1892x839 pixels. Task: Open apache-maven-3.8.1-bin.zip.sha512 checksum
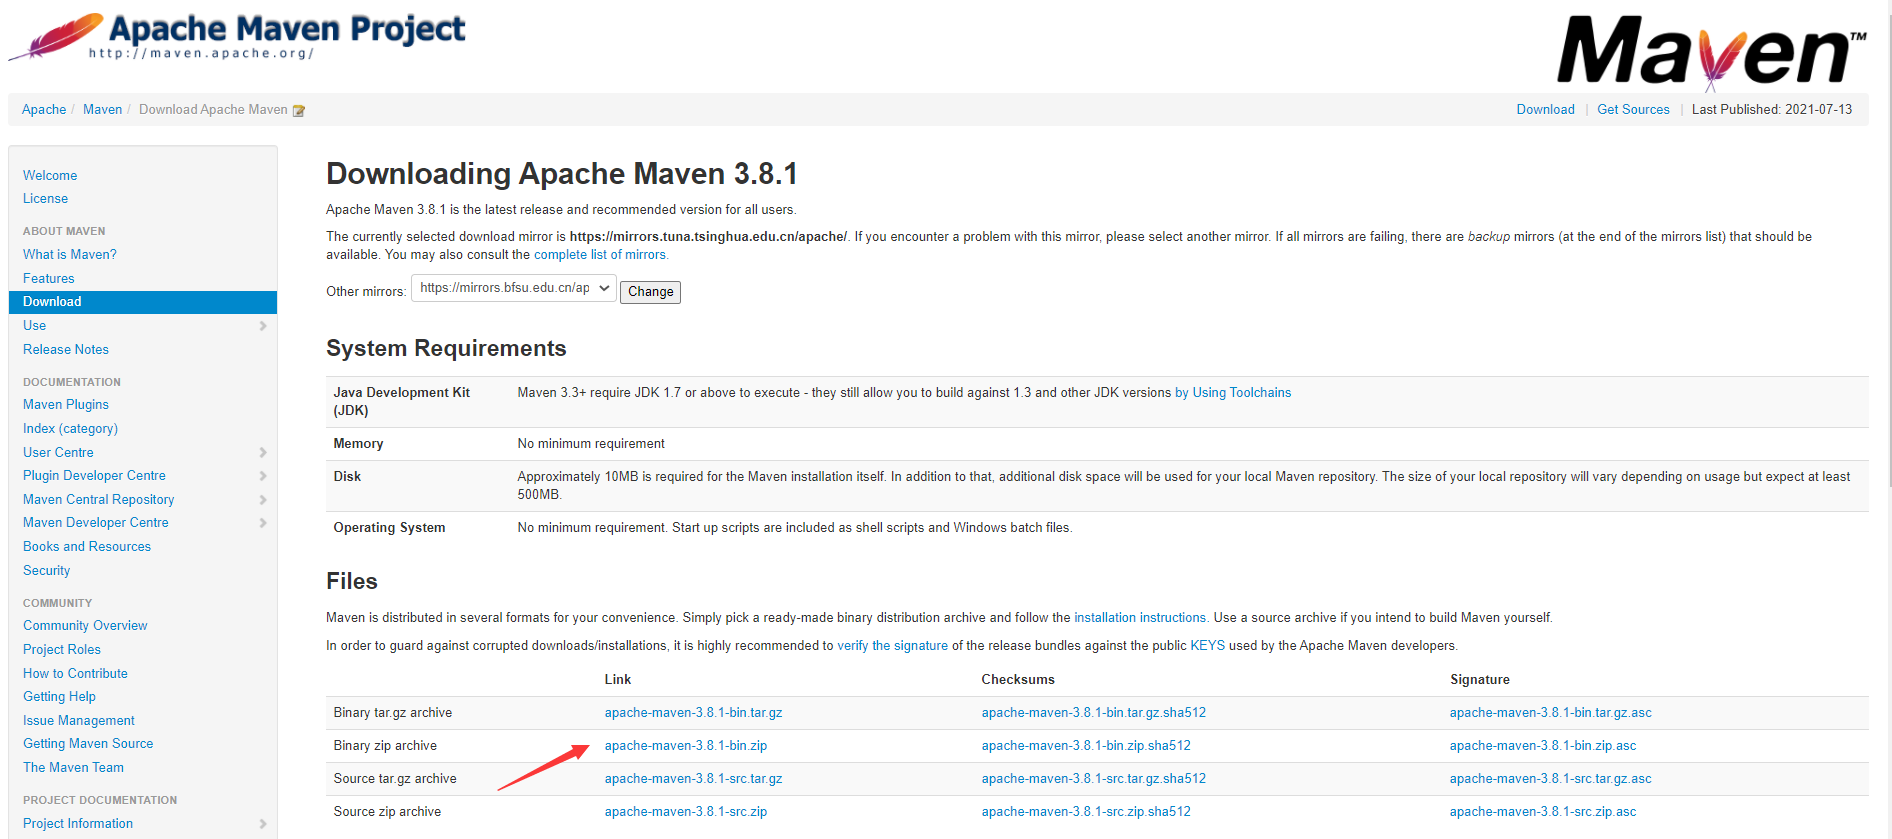pos(1086,746)
